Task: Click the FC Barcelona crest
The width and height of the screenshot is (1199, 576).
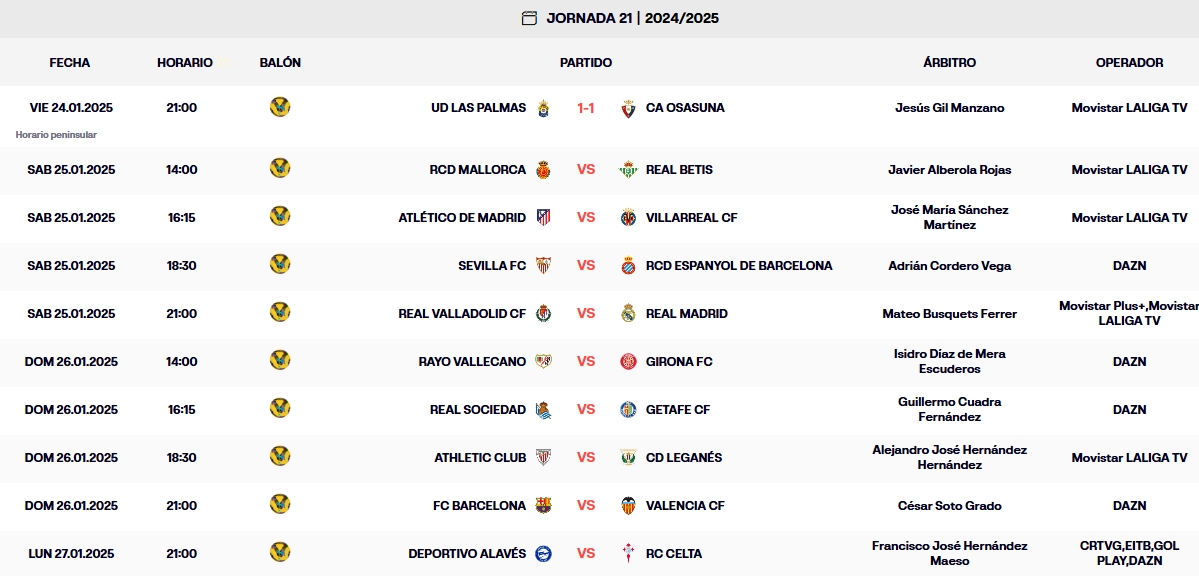Action: [x=544, y=506]
